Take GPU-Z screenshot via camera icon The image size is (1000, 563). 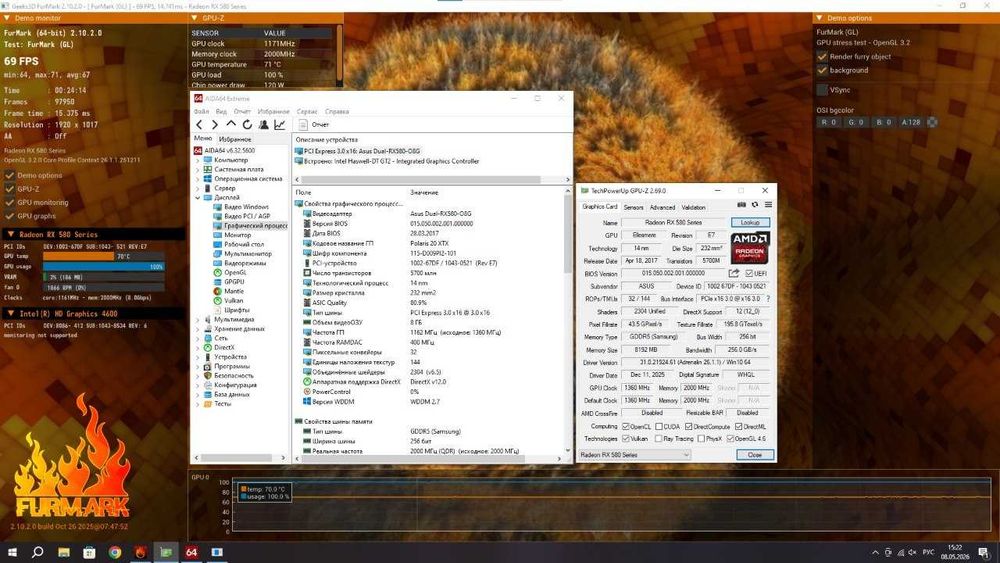pos(741,205)
